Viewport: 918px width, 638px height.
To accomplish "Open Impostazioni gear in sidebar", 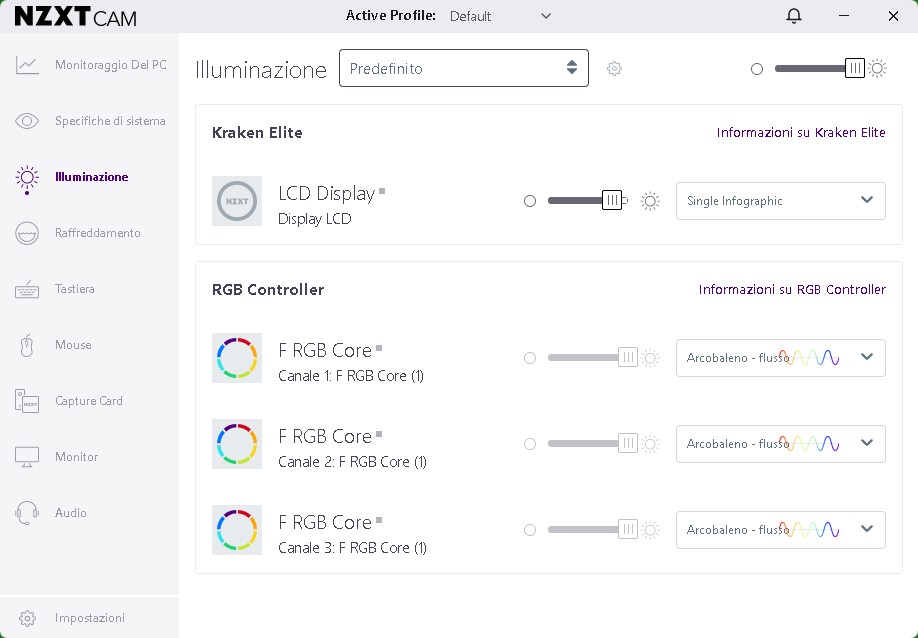I will [28, 618].
